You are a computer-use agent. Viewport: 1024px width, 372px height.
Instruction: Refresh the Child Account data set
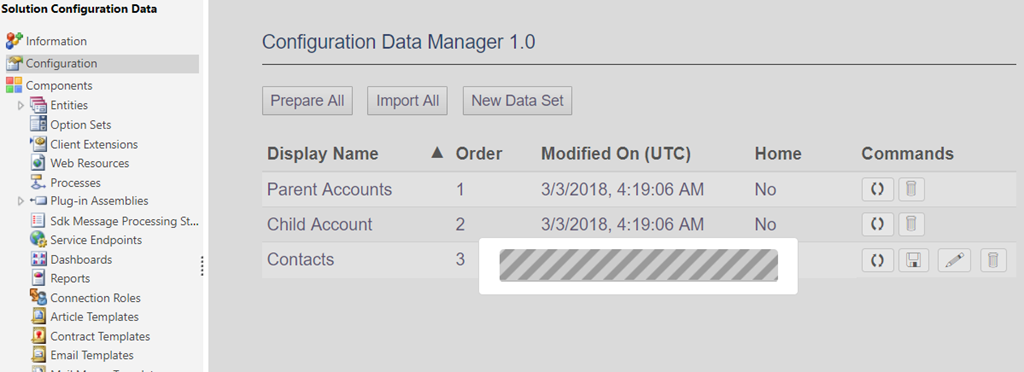click(878, 225)
